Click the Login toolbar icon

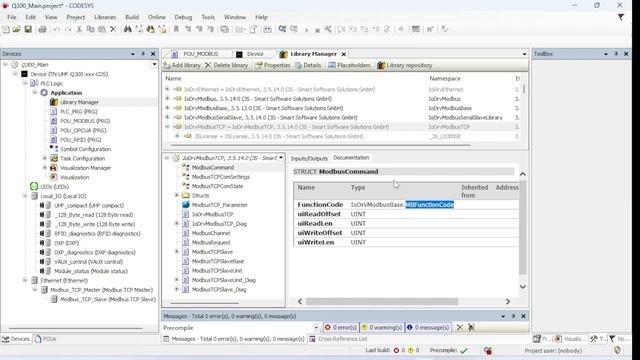[x=282, y=29]
